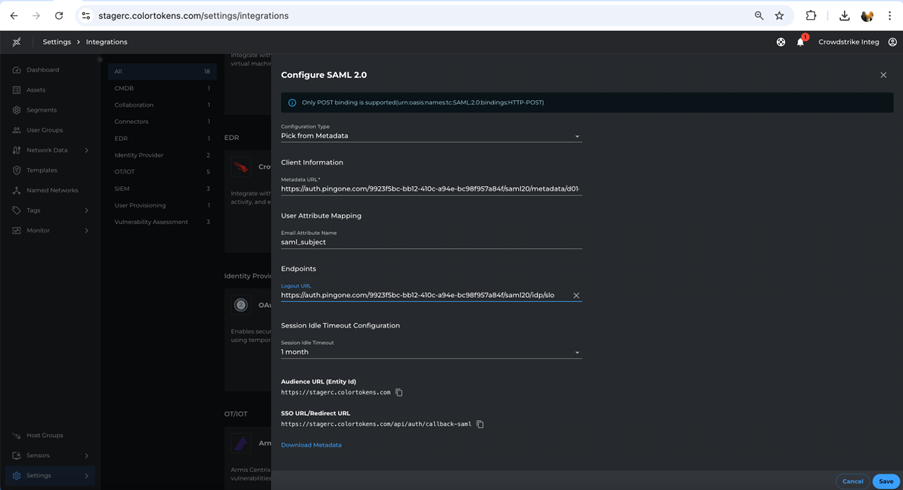Select the SIEM integrations category
This screenshot has height=490, width=903.
[x=122, y=188]
